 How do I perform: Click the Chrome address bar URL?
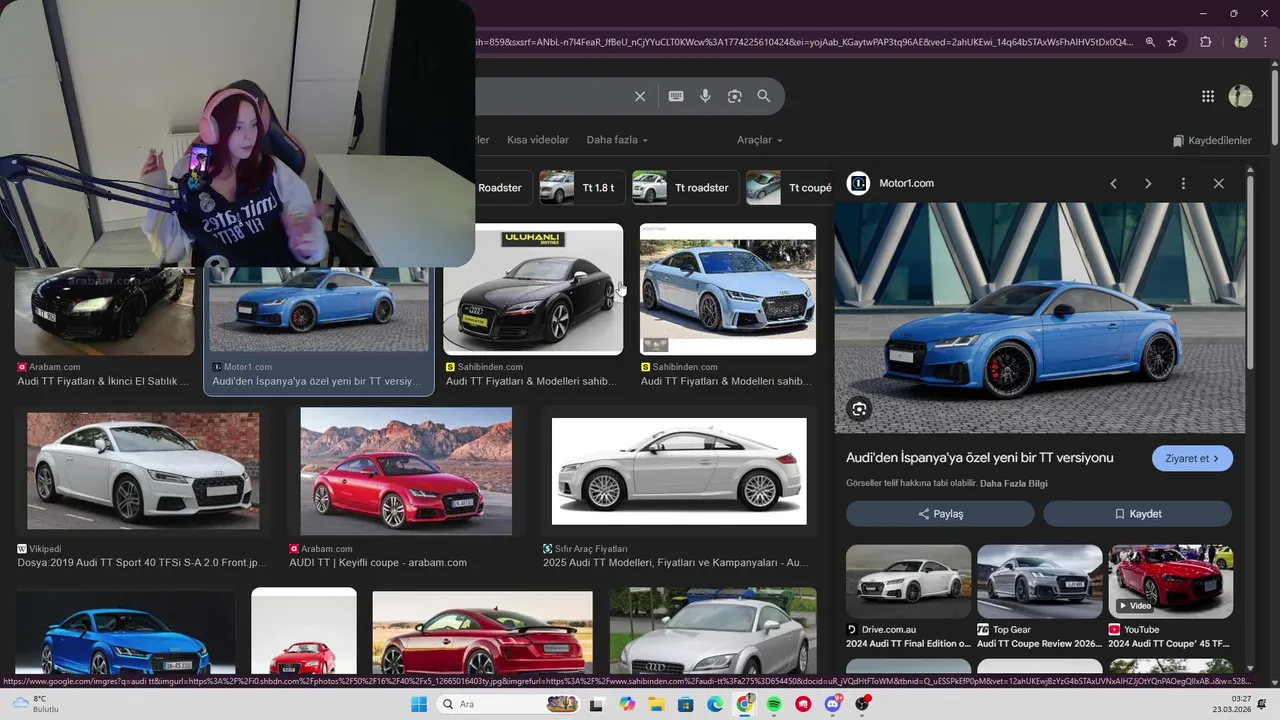click(x=805, y=42)
